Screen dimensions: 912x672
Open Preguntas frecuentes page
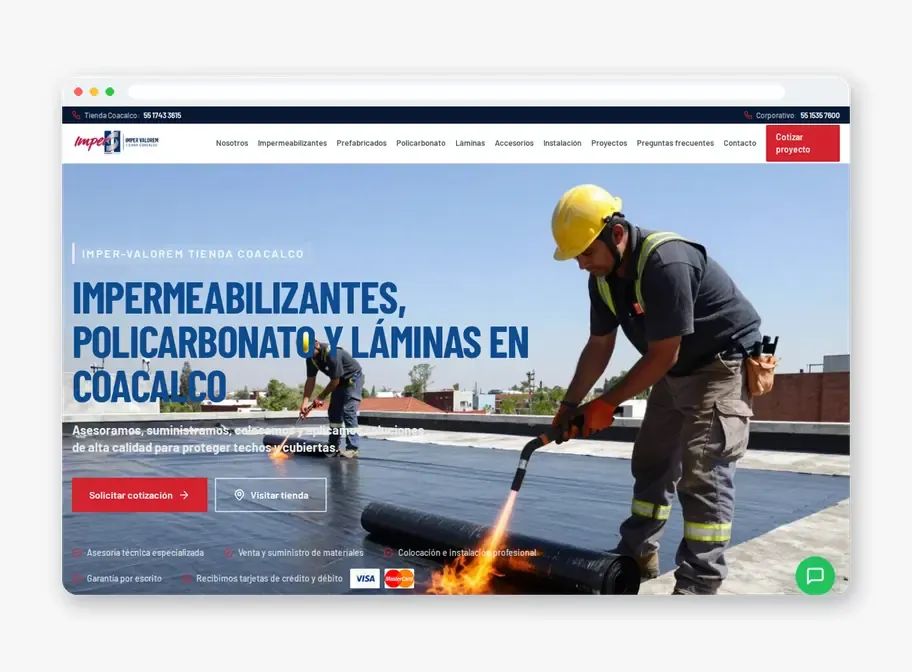click(x=675, y=143)
